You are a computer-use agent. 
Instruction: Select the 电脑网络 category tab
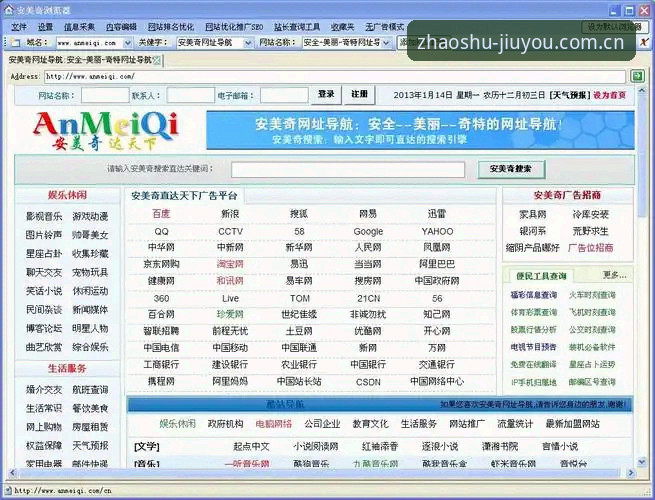click(x=274, y=424)
